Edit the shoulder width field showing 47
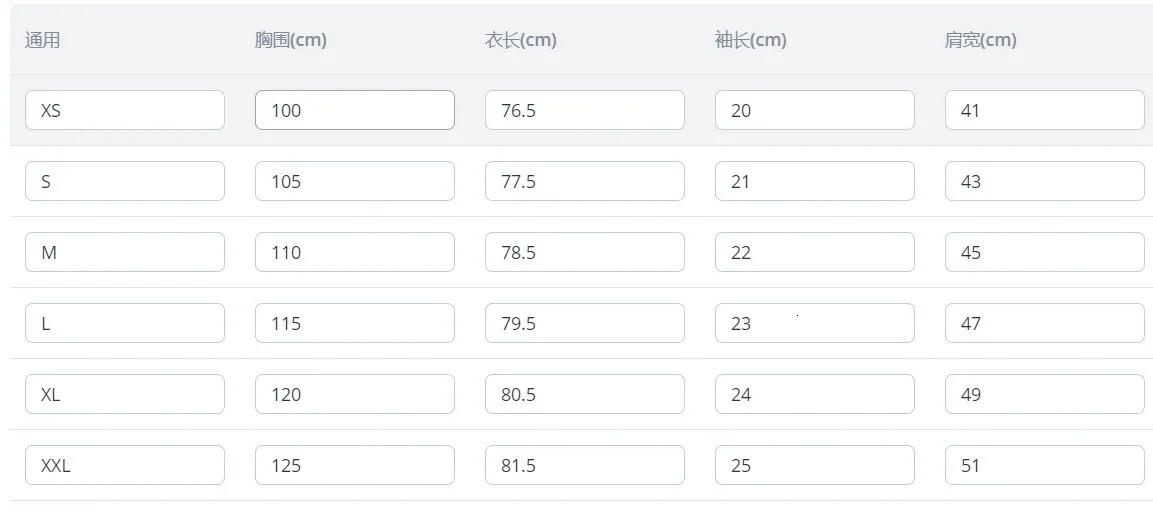1153x518 pixels. pos(1044,323)
